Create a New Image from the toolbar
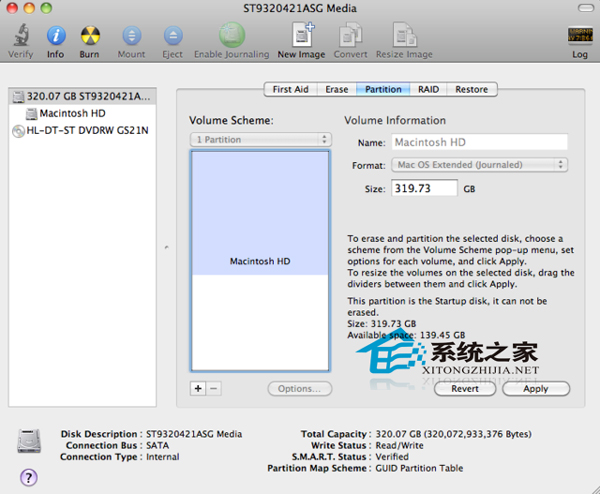 (301, 38)
